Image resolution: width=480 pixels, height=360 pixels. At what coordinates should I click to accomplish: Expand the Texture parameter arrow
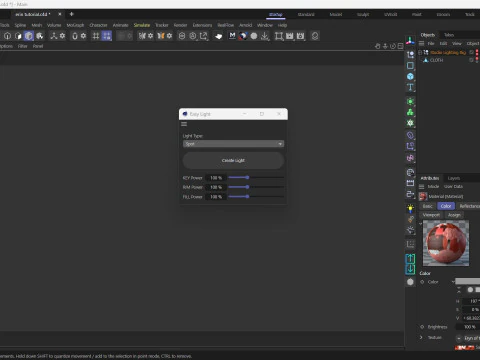[x=421, y=337]
